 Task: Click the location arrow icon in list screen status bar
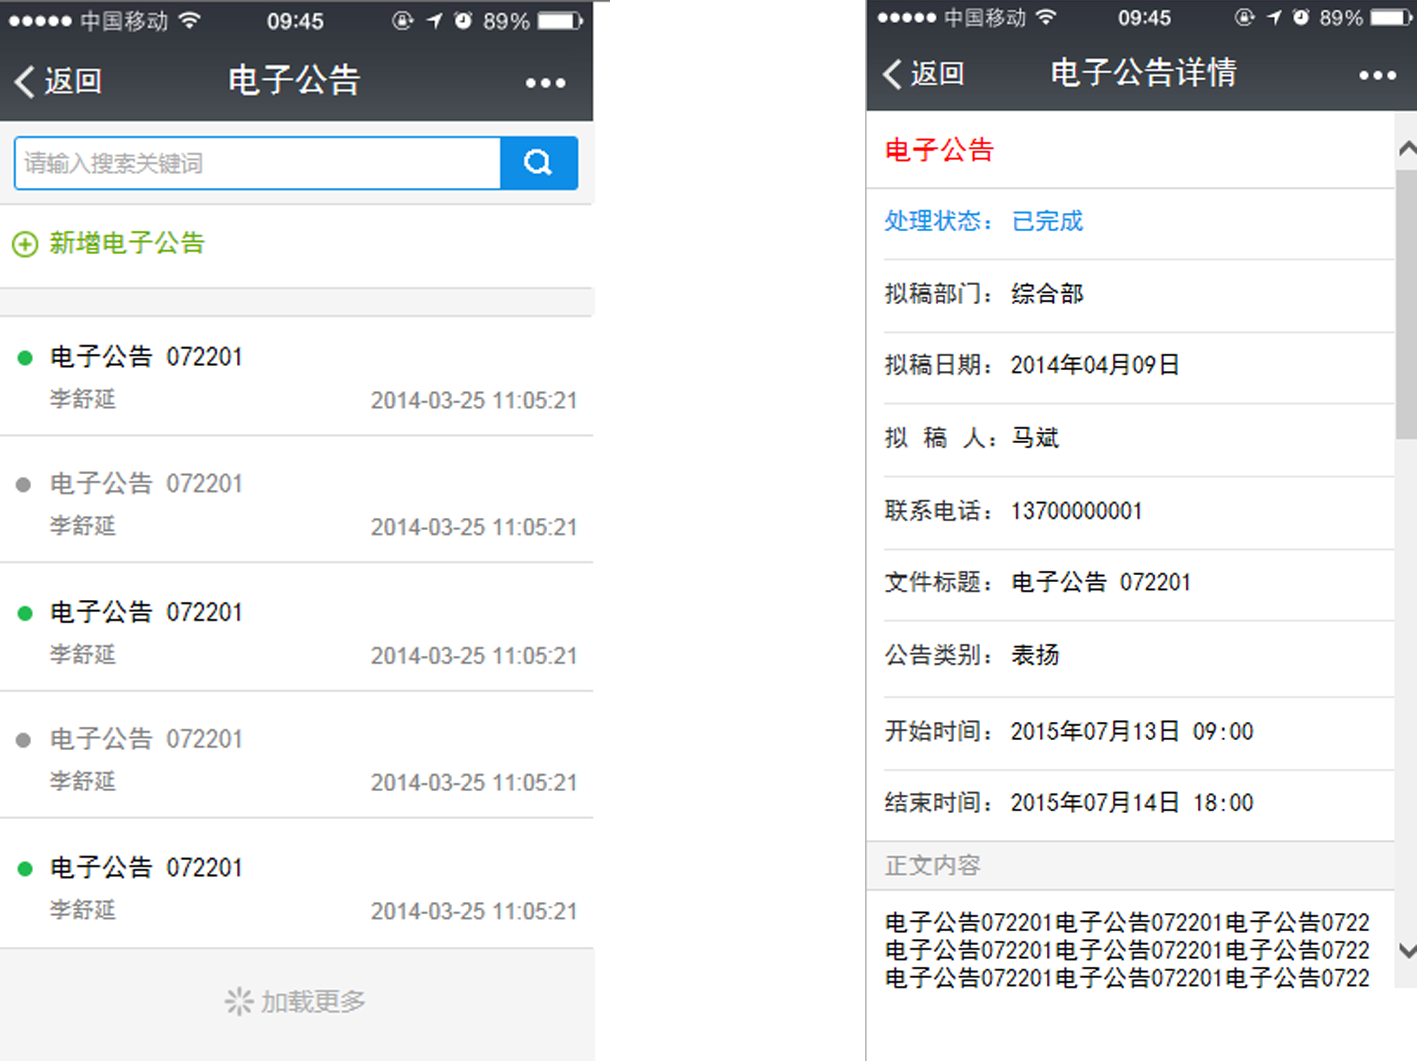[x=434, y=21]
